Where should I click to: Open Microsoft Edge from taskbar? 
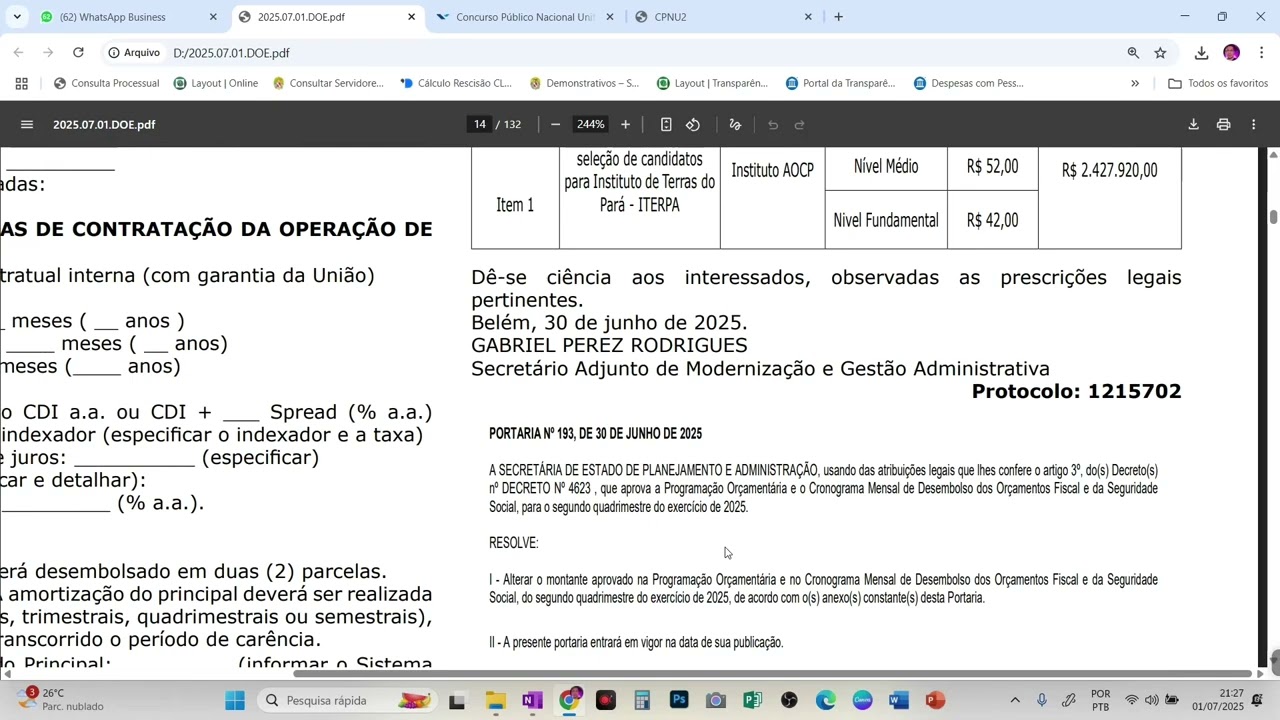[826, 700]
